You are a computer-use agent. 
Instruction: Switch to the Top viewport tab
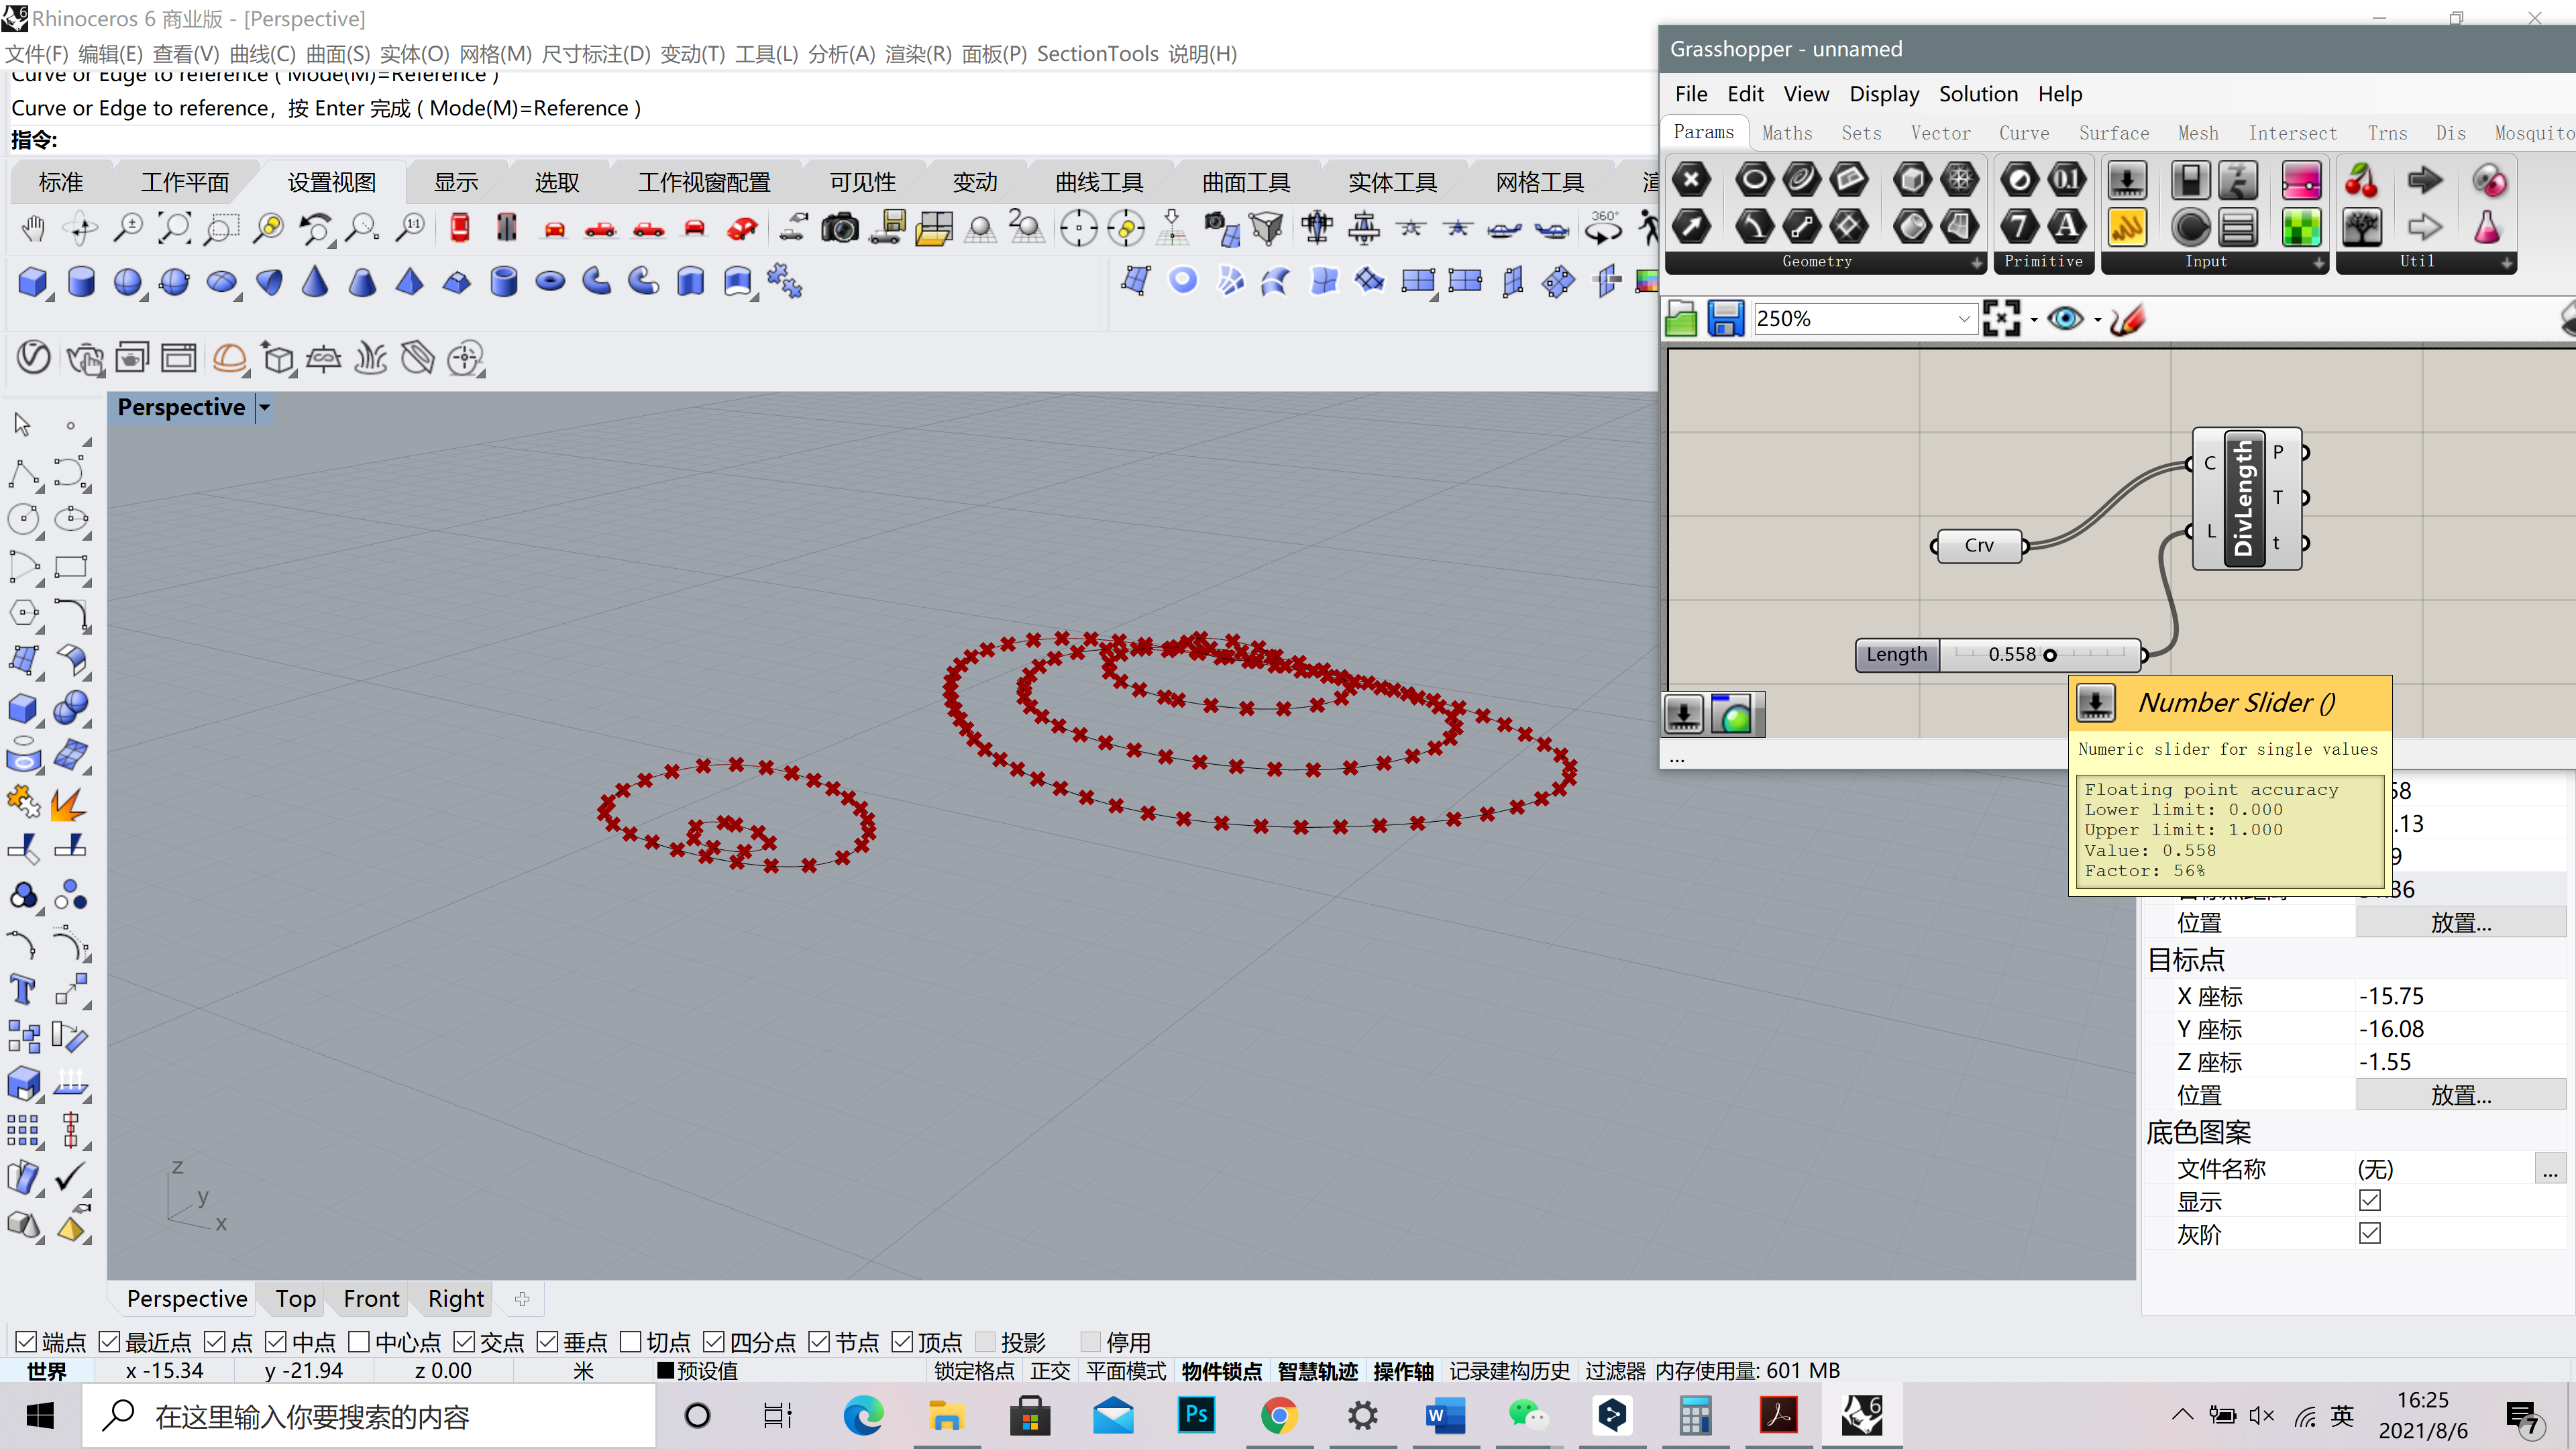point(296,1299)
